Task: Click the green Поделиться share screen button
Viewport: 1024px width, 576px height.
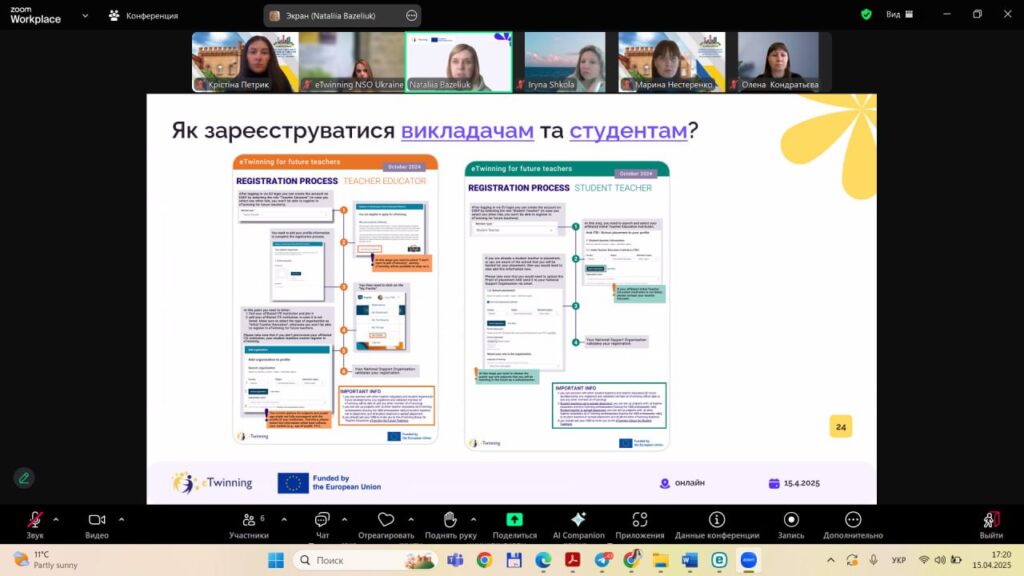Action: 514,520
